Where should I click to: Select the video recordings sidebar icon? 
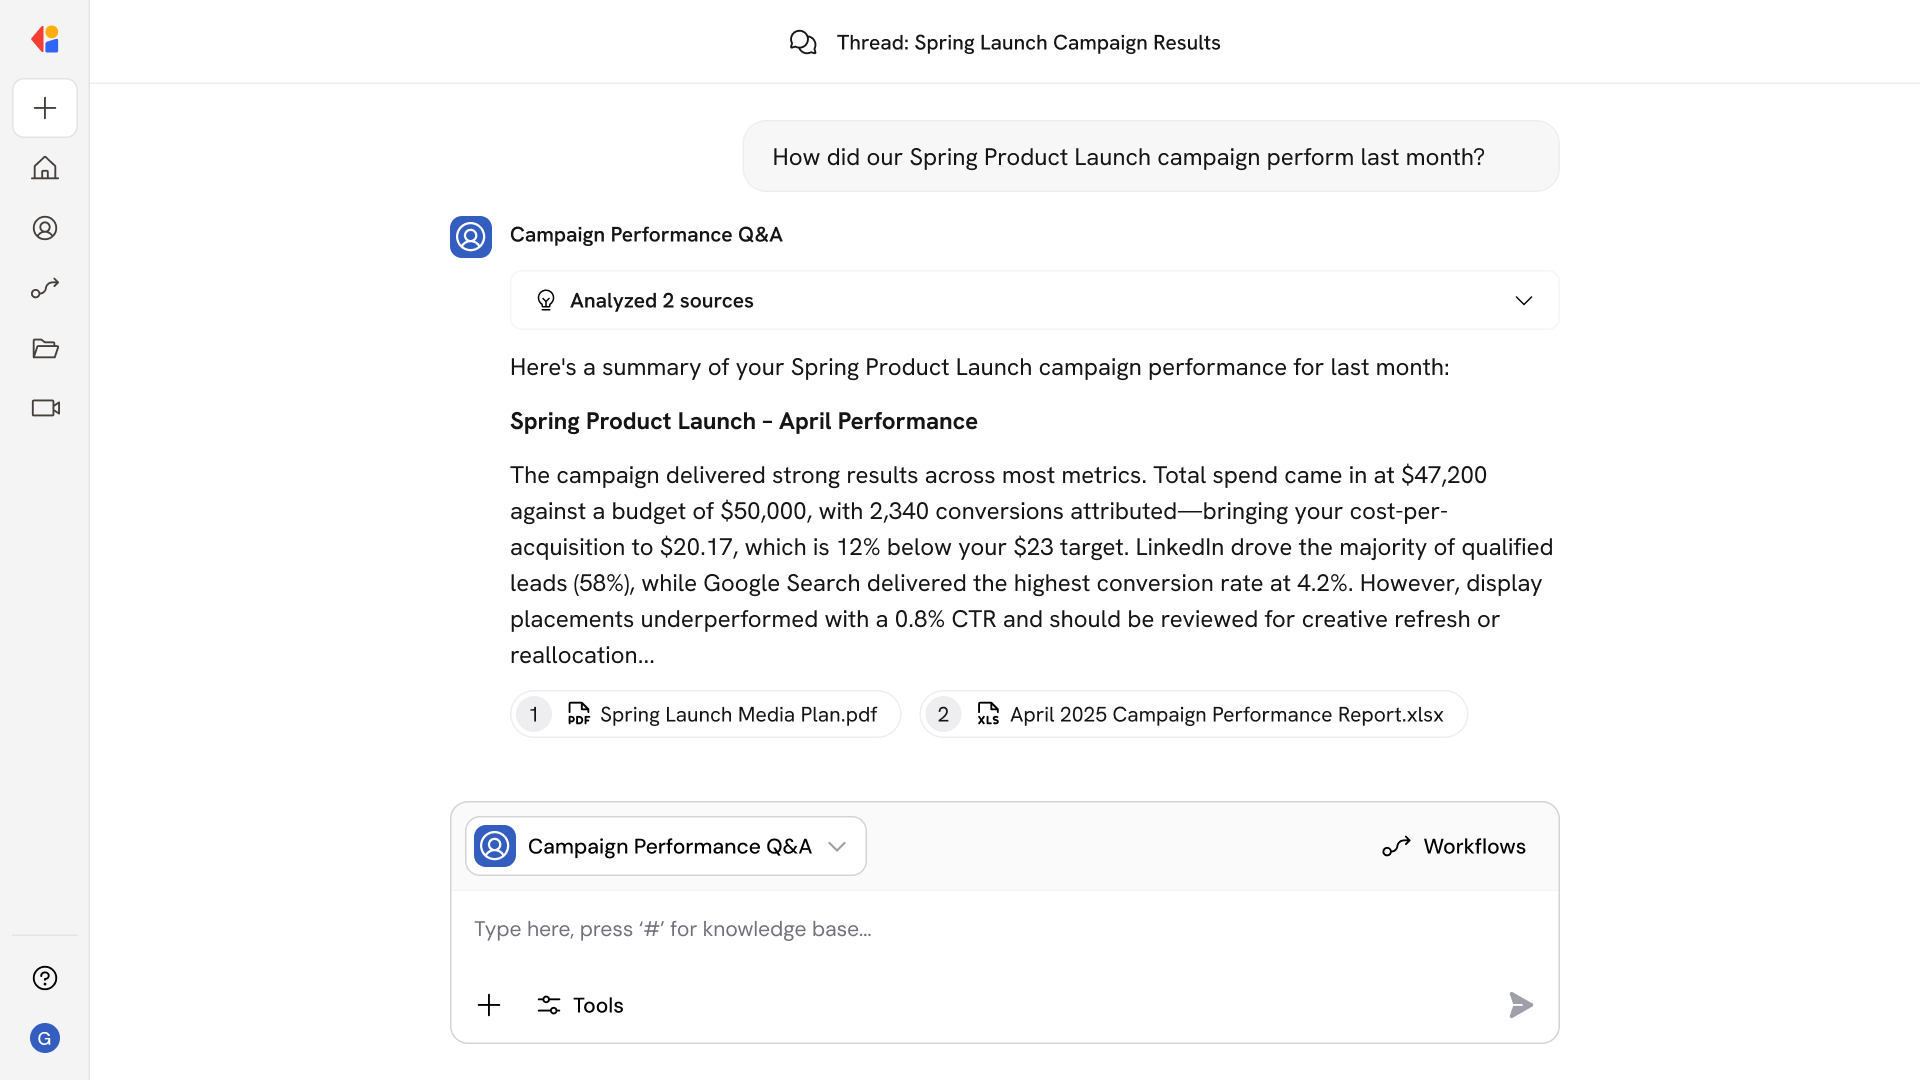(x=44, y=408)
